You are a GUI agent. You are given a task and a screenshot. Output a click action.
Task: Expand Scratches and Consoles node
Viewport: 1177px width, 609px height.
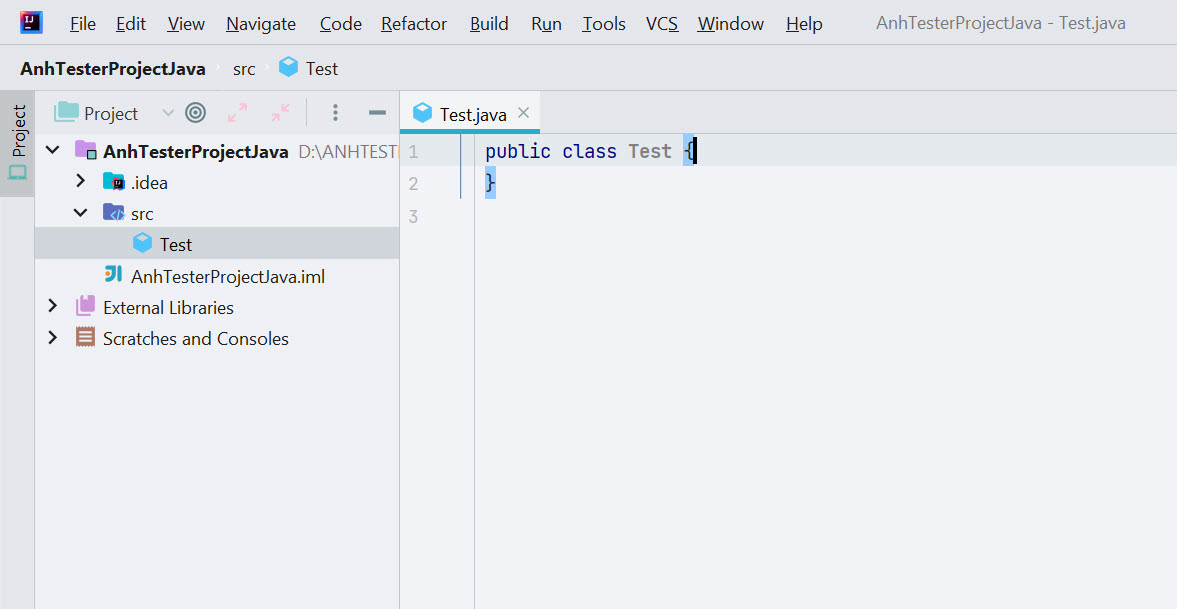tap(53, 338)
